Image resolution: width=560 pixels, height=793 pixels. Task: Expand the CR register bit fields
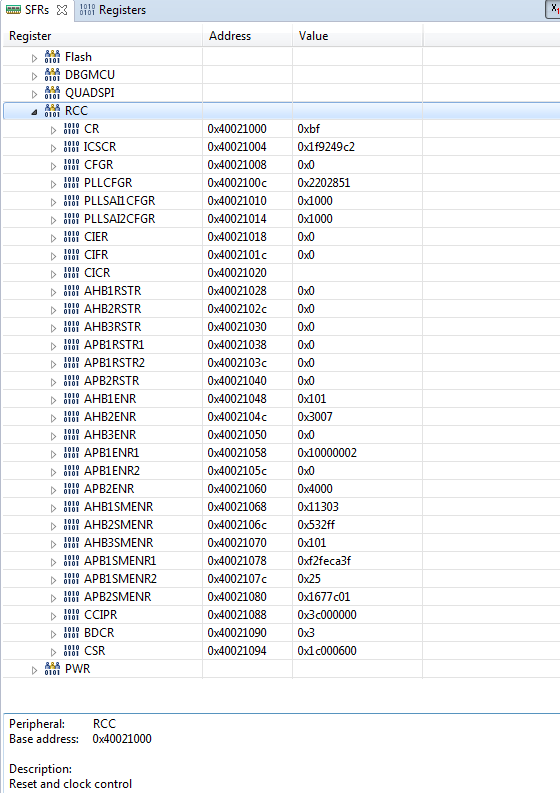pyautogui.click(x=53, y=130)
